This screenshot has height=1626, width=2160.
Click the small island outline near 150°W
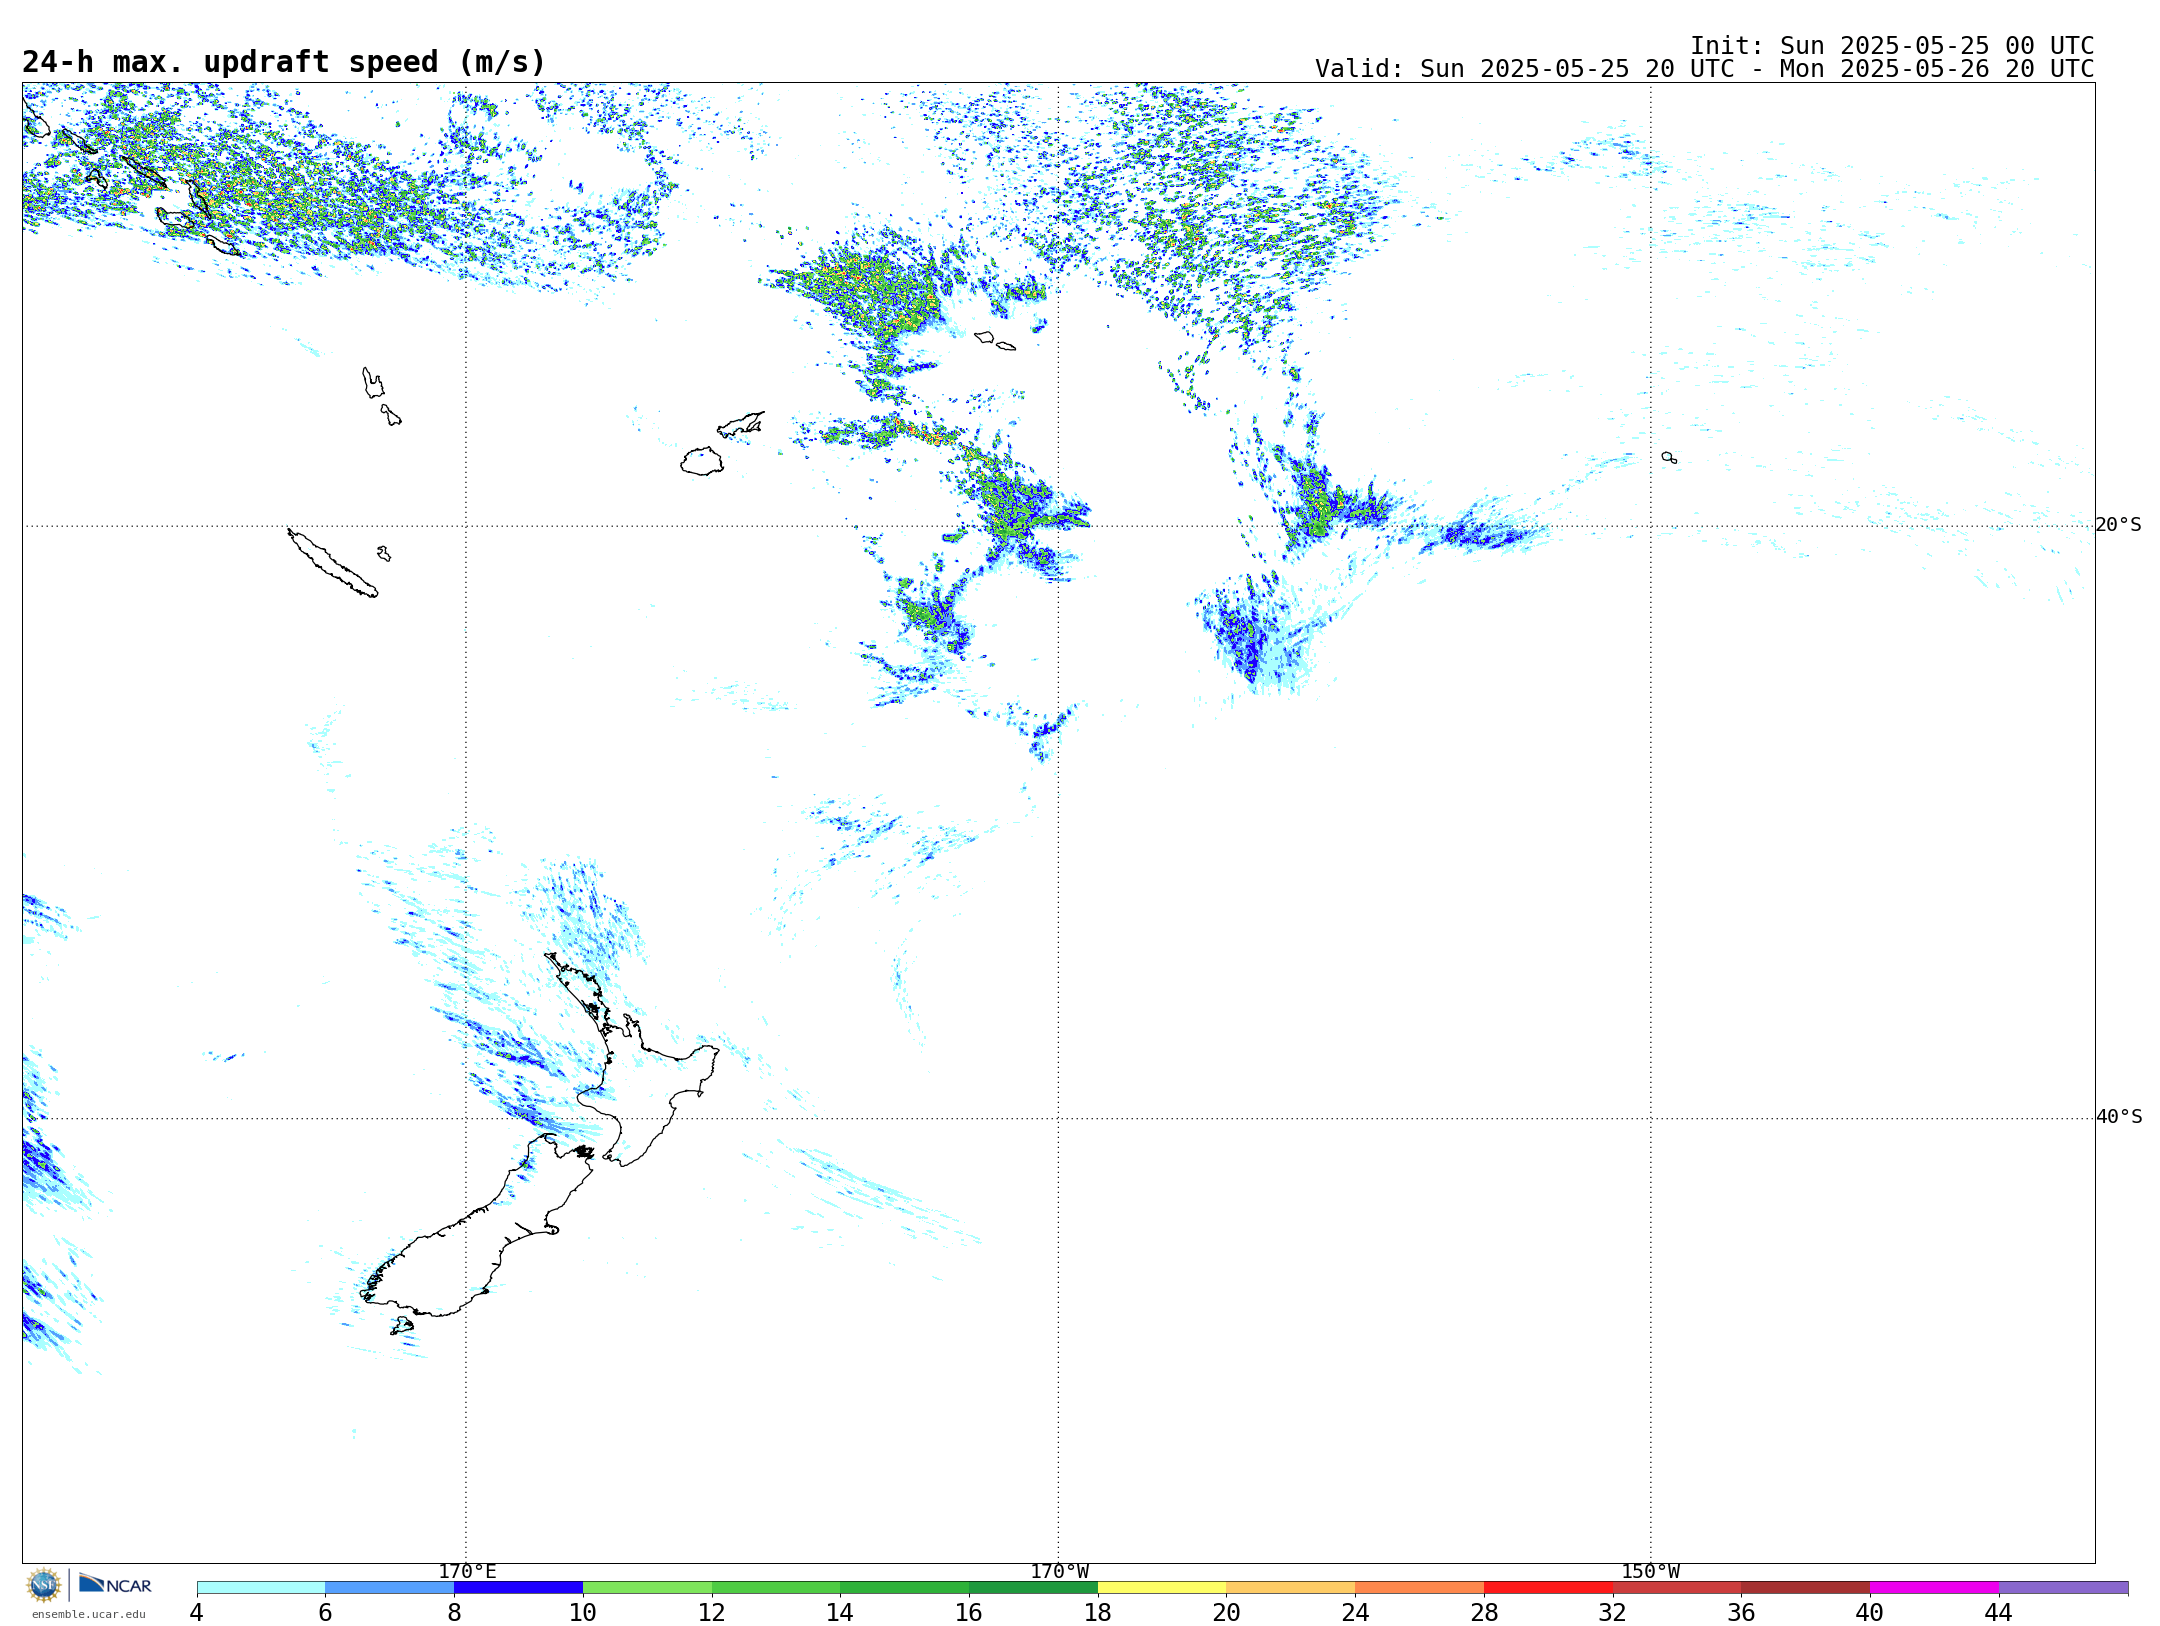[1669, 457]
